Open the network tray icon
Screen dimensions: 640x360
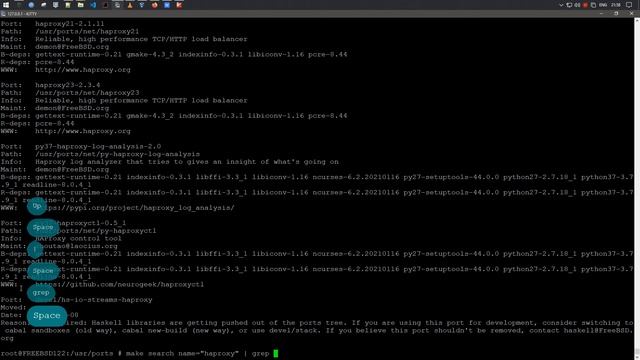(x=569, y=5)
